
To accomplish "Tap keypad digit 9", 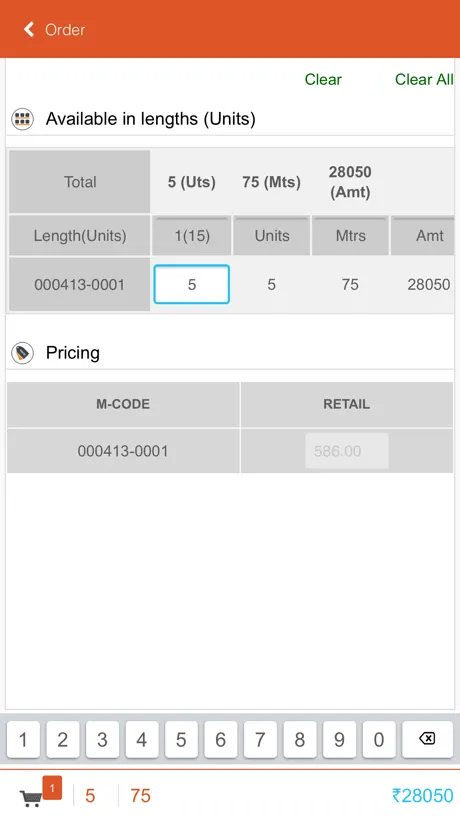I will point(339,739).
